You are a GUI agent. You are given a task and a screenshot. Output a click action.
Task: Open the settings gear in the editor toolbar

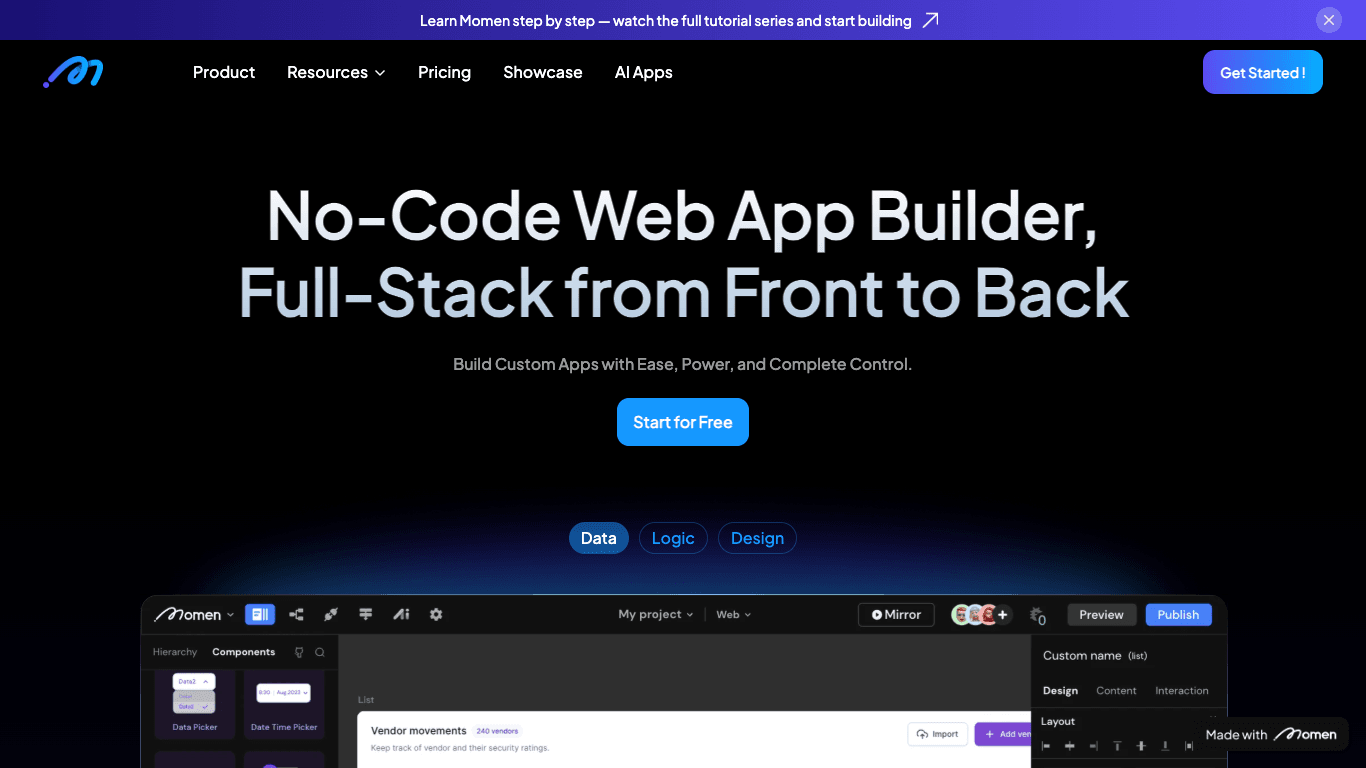(x=436, y=614)
